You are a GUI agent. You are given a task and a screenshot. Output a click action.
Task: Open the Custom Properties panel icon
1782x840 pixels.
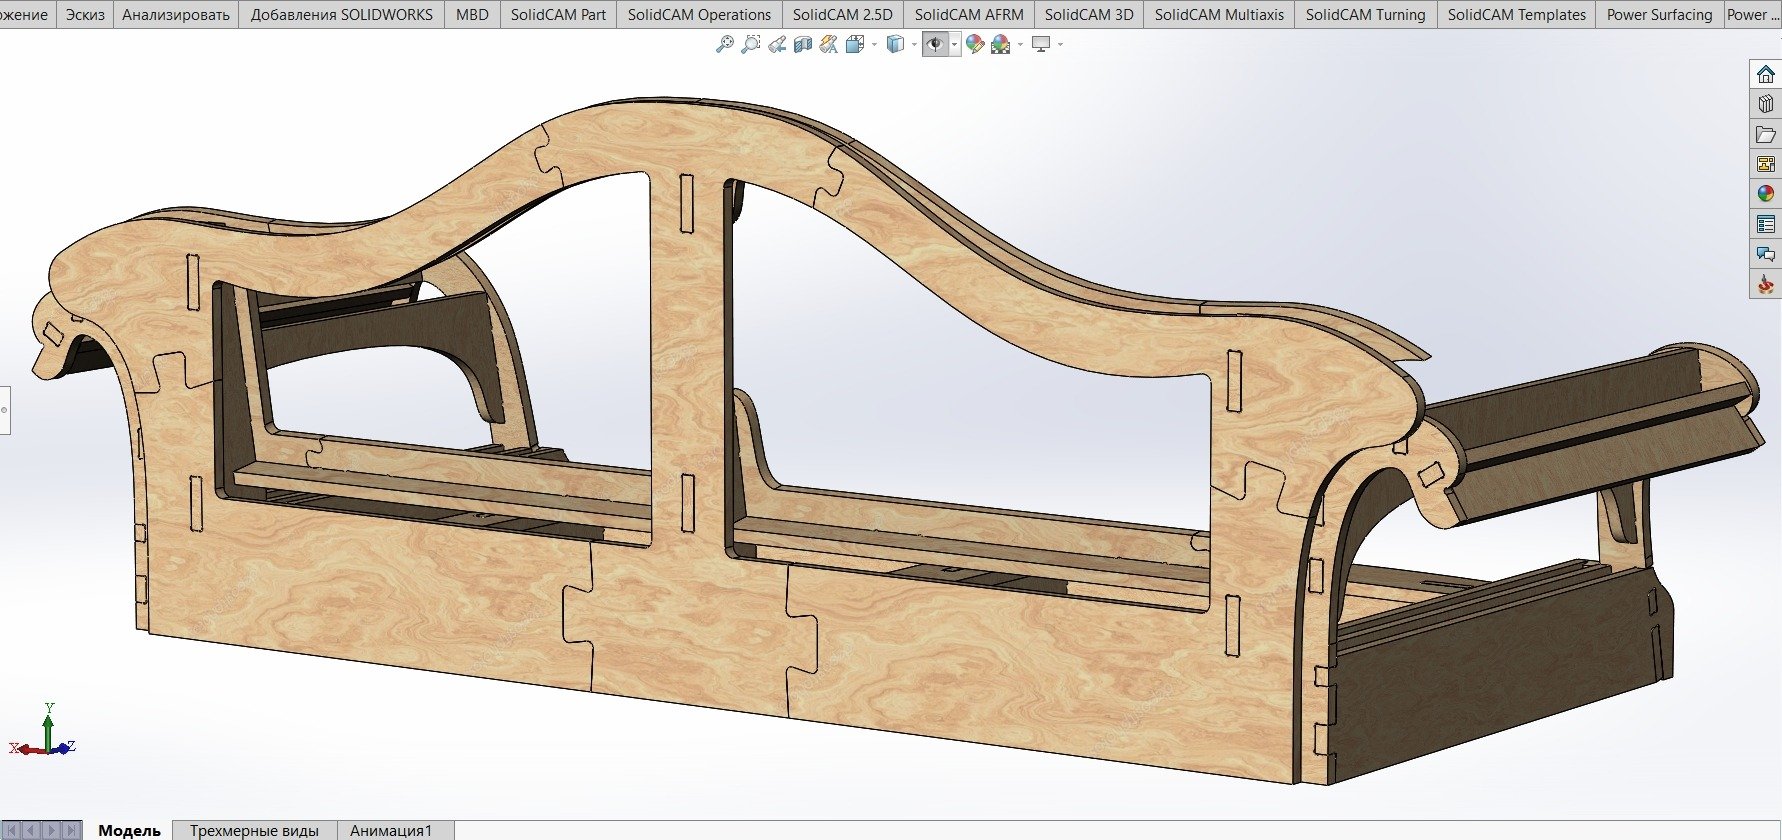point(1765,224)
